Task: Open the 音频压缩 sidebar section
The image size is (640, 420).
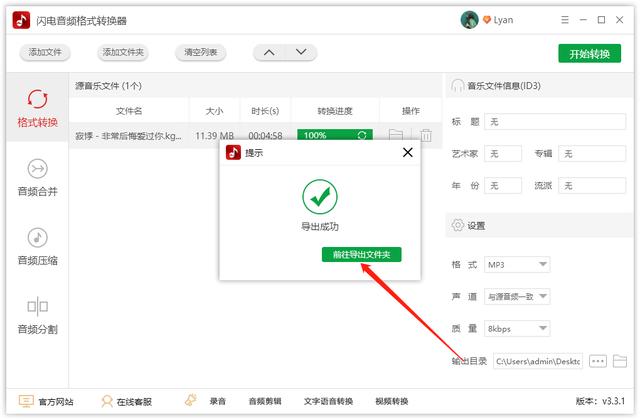Action: point(37,247)
